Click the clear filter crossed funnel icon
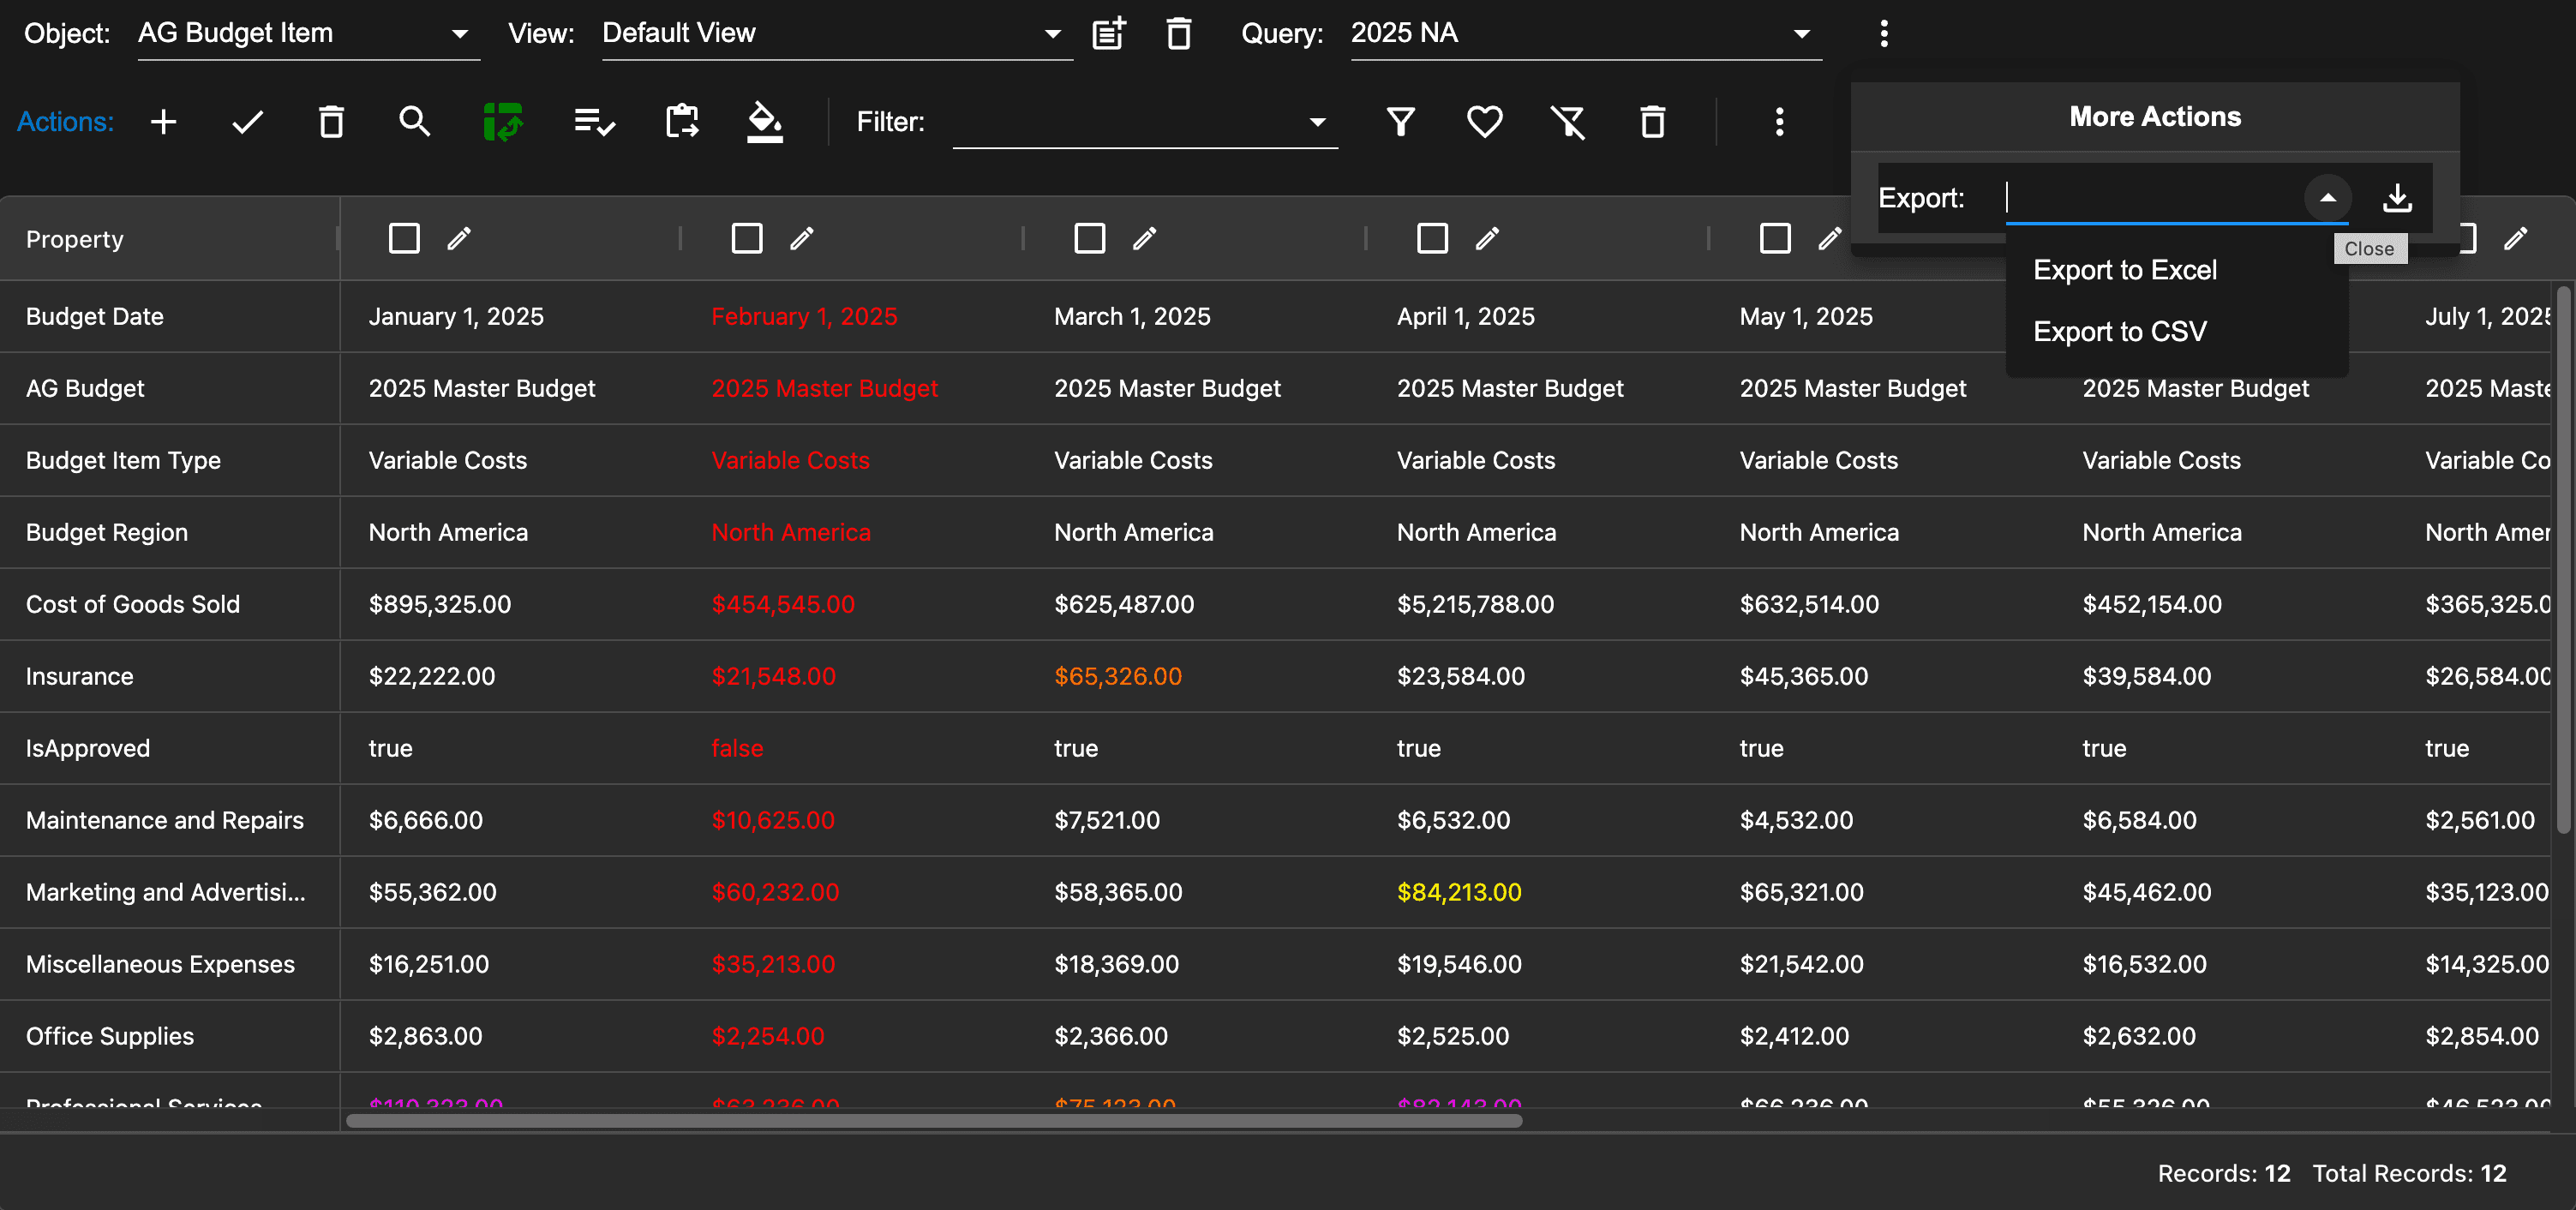The width and height of the screenshot is (2576, 1210). [x=1567, y=122]
